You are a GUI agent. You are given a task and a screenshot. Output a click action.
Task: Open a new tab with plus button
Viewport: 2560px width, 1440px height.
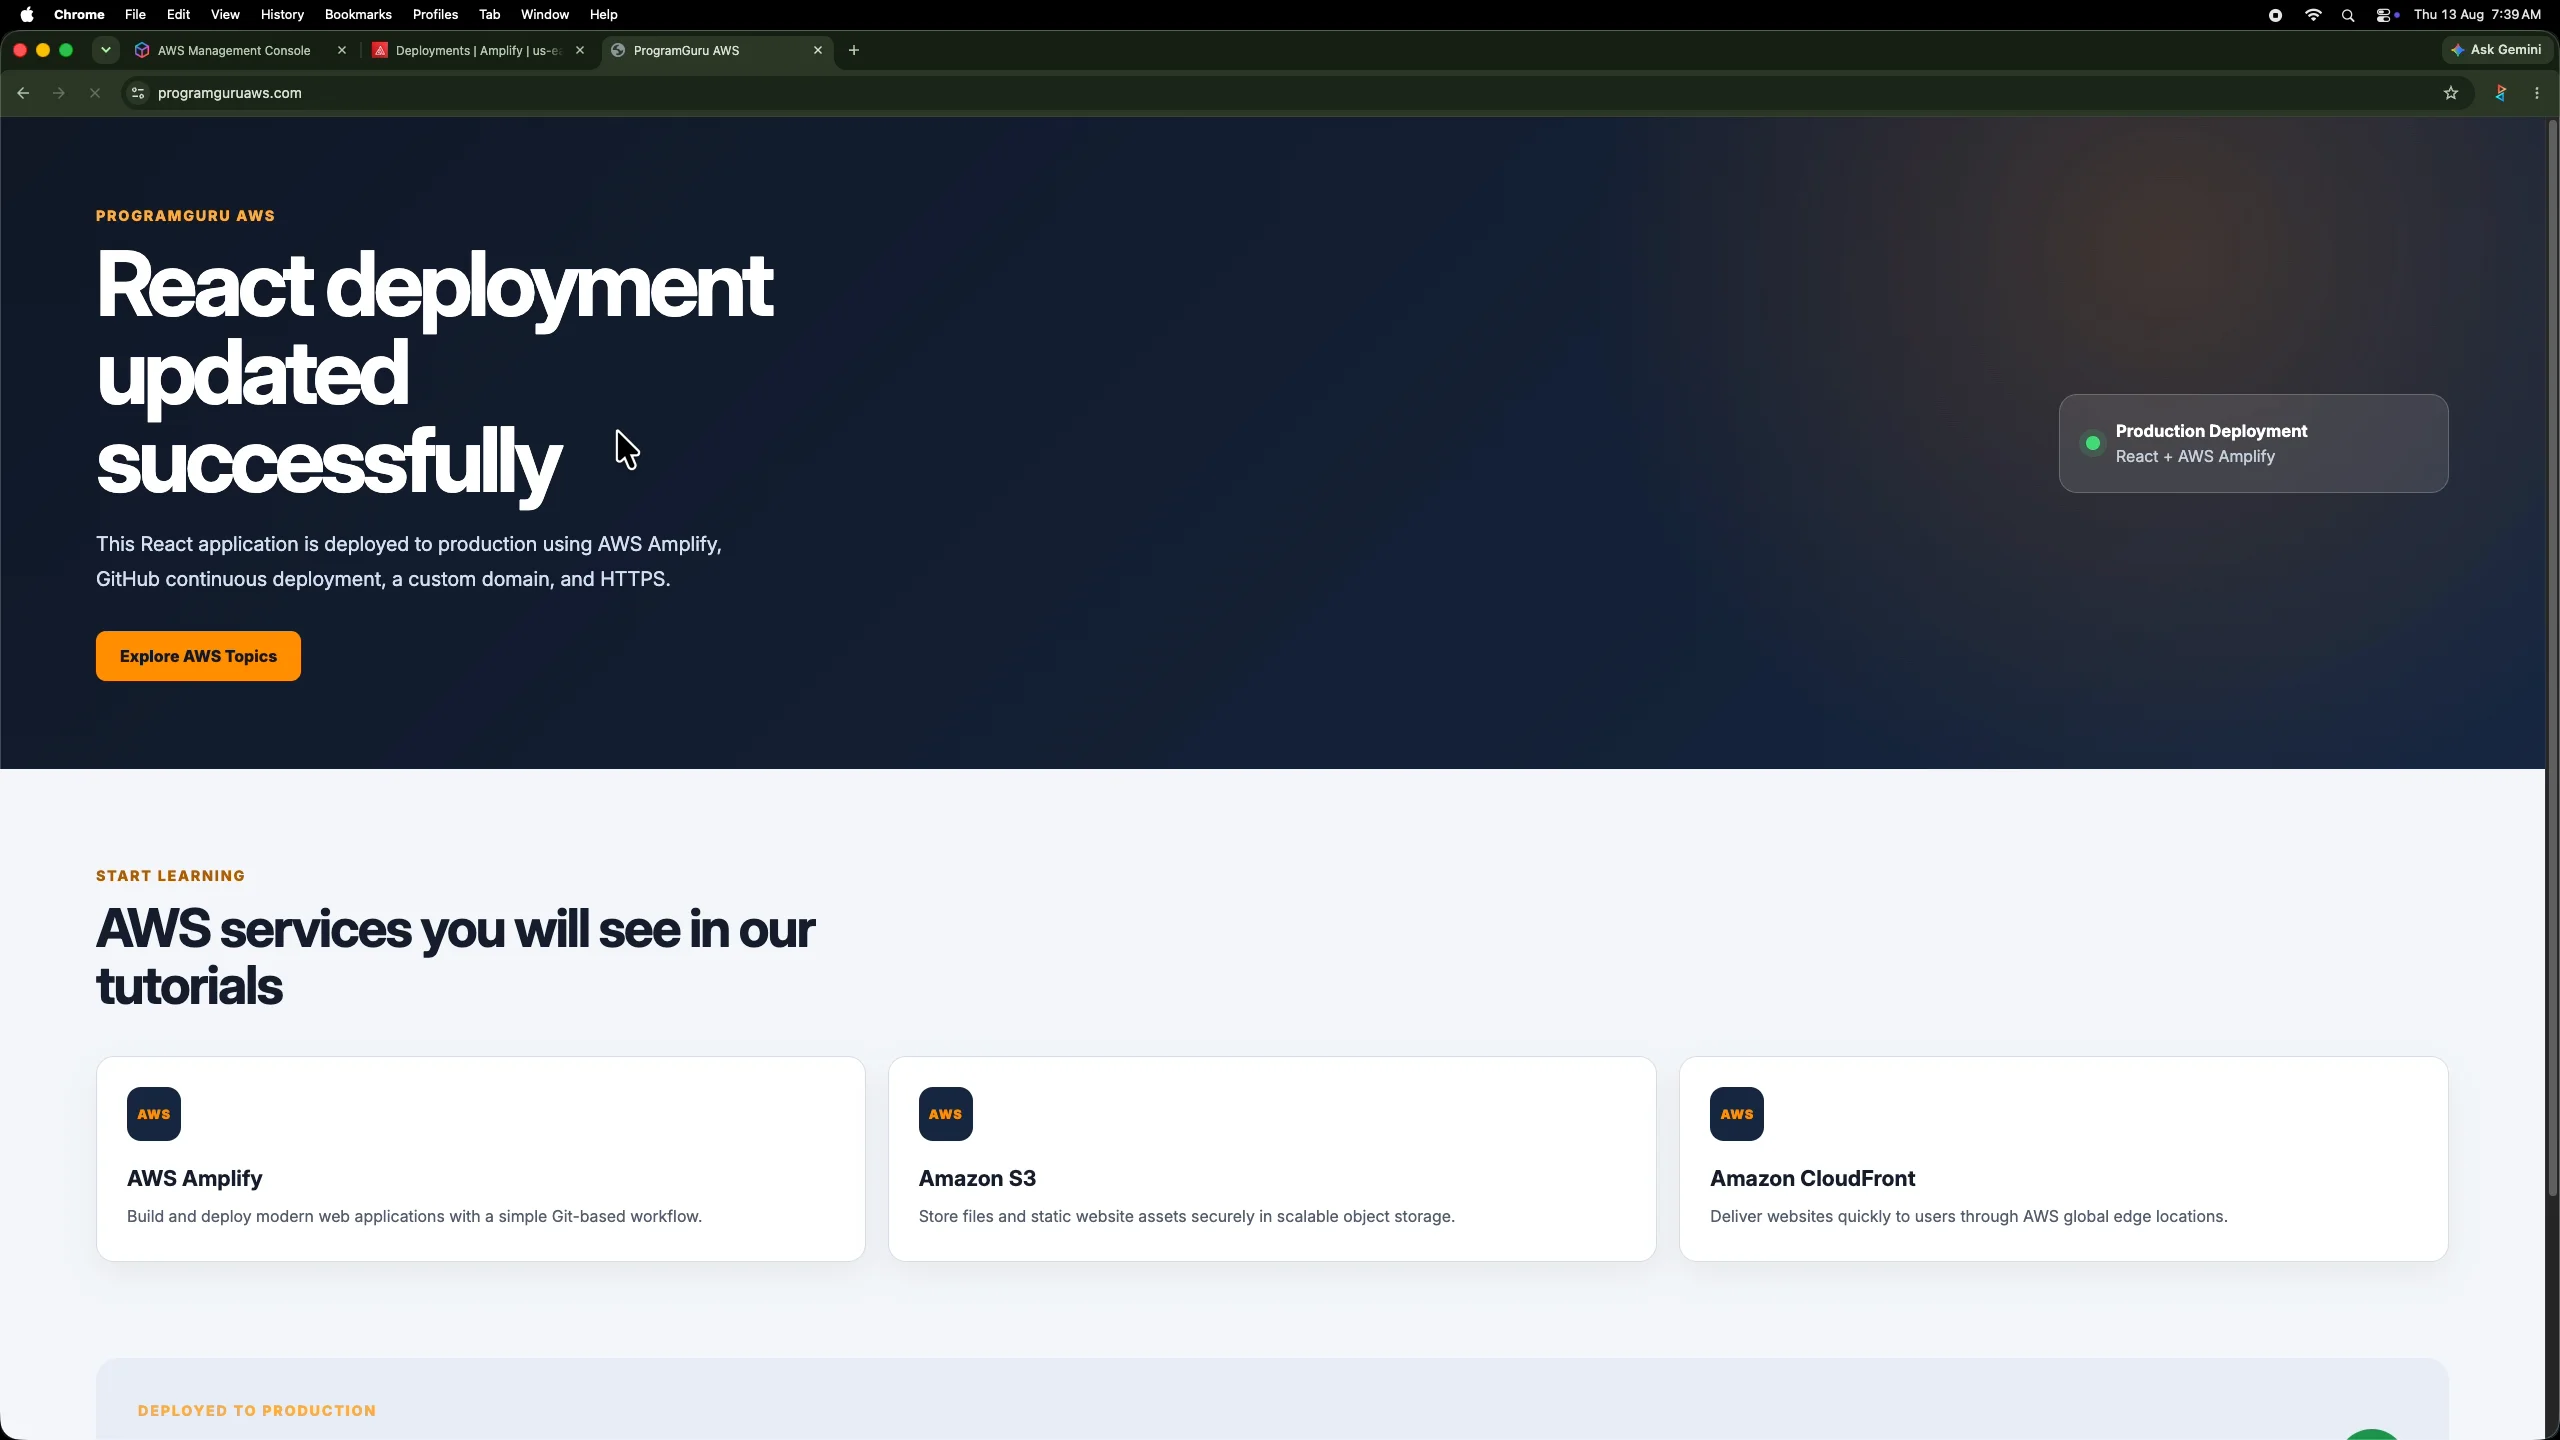[x=854, y=50]
